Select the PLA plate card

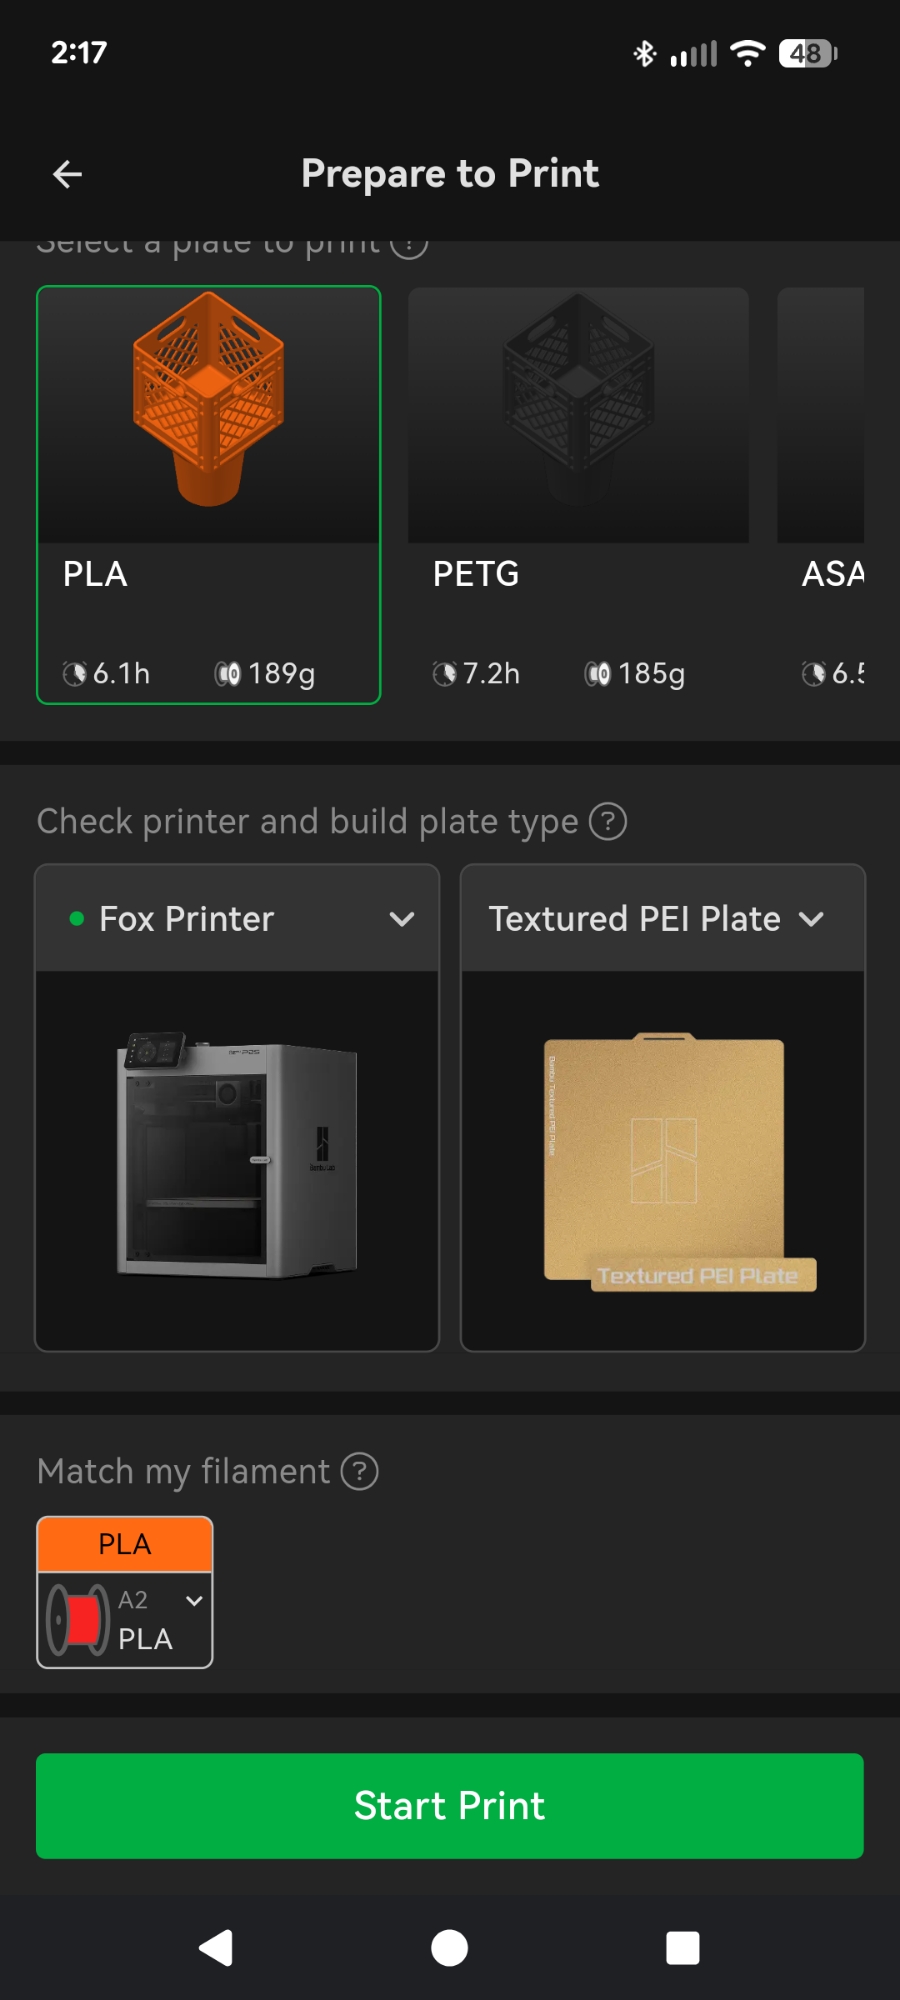click(208, 495)
